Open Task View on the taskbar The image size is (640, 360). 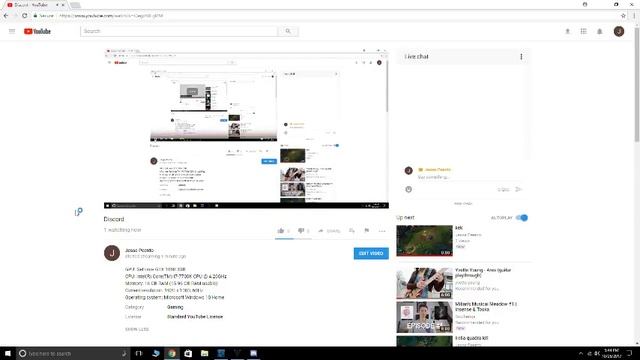point(139,353)
